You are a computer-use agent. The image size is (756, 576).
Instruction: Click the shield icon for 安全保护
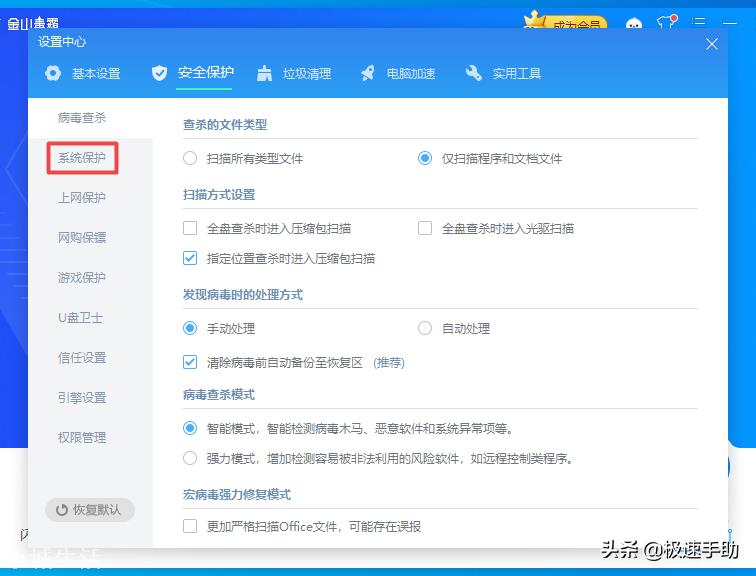click(x=159, y=73)
